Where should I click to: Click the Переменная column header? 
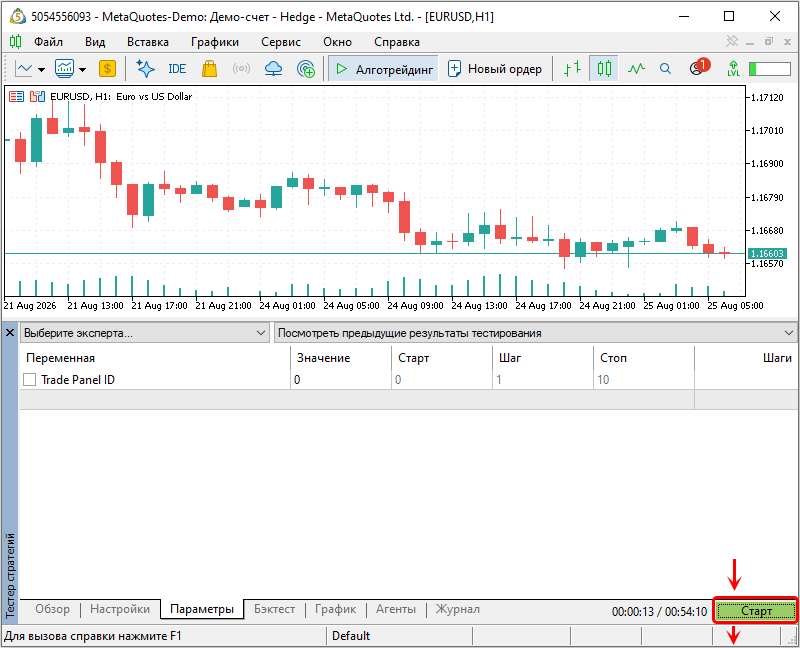click(x=155, y=358)
